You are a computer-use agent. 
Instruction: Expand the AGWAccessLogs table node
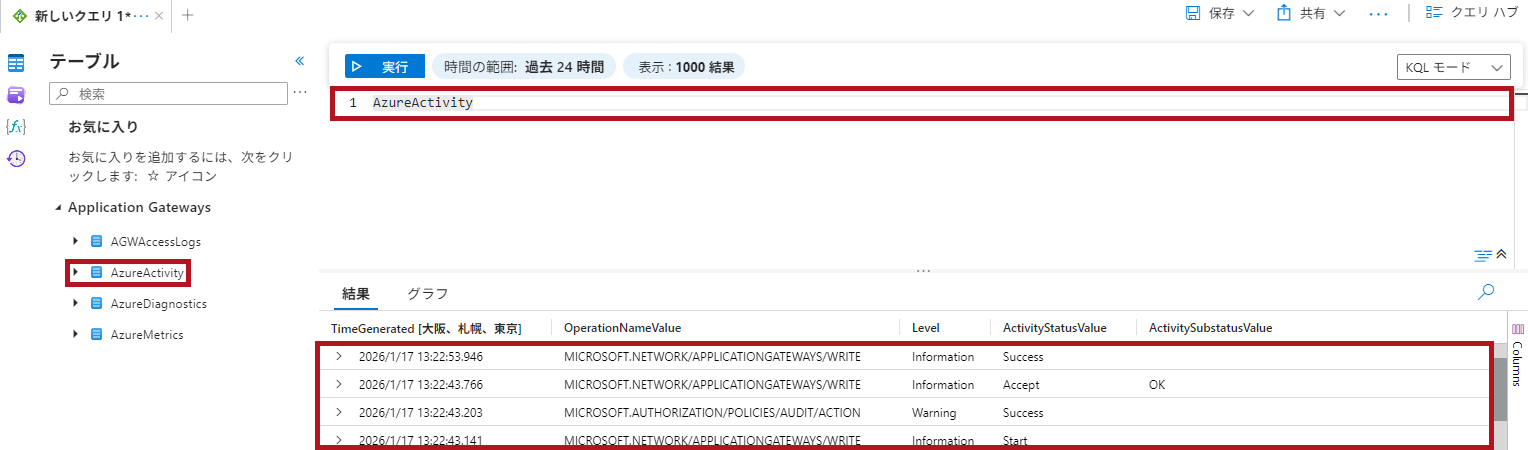pos(75,241)
